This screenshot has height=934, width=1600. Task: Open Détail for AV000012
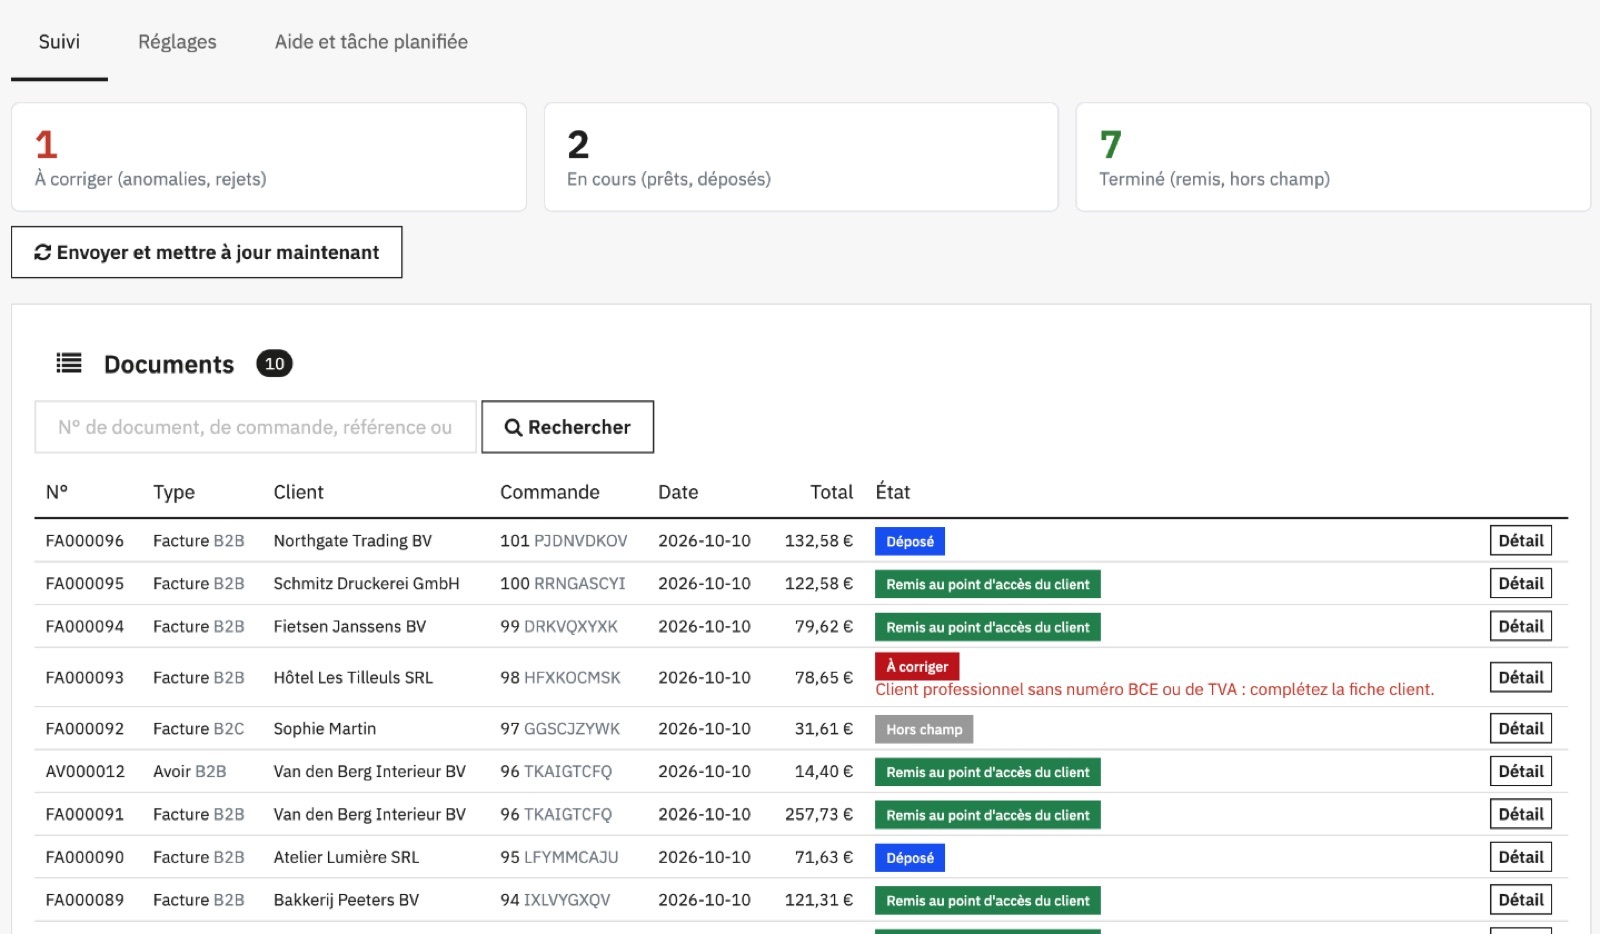[x=1521, y=772]
